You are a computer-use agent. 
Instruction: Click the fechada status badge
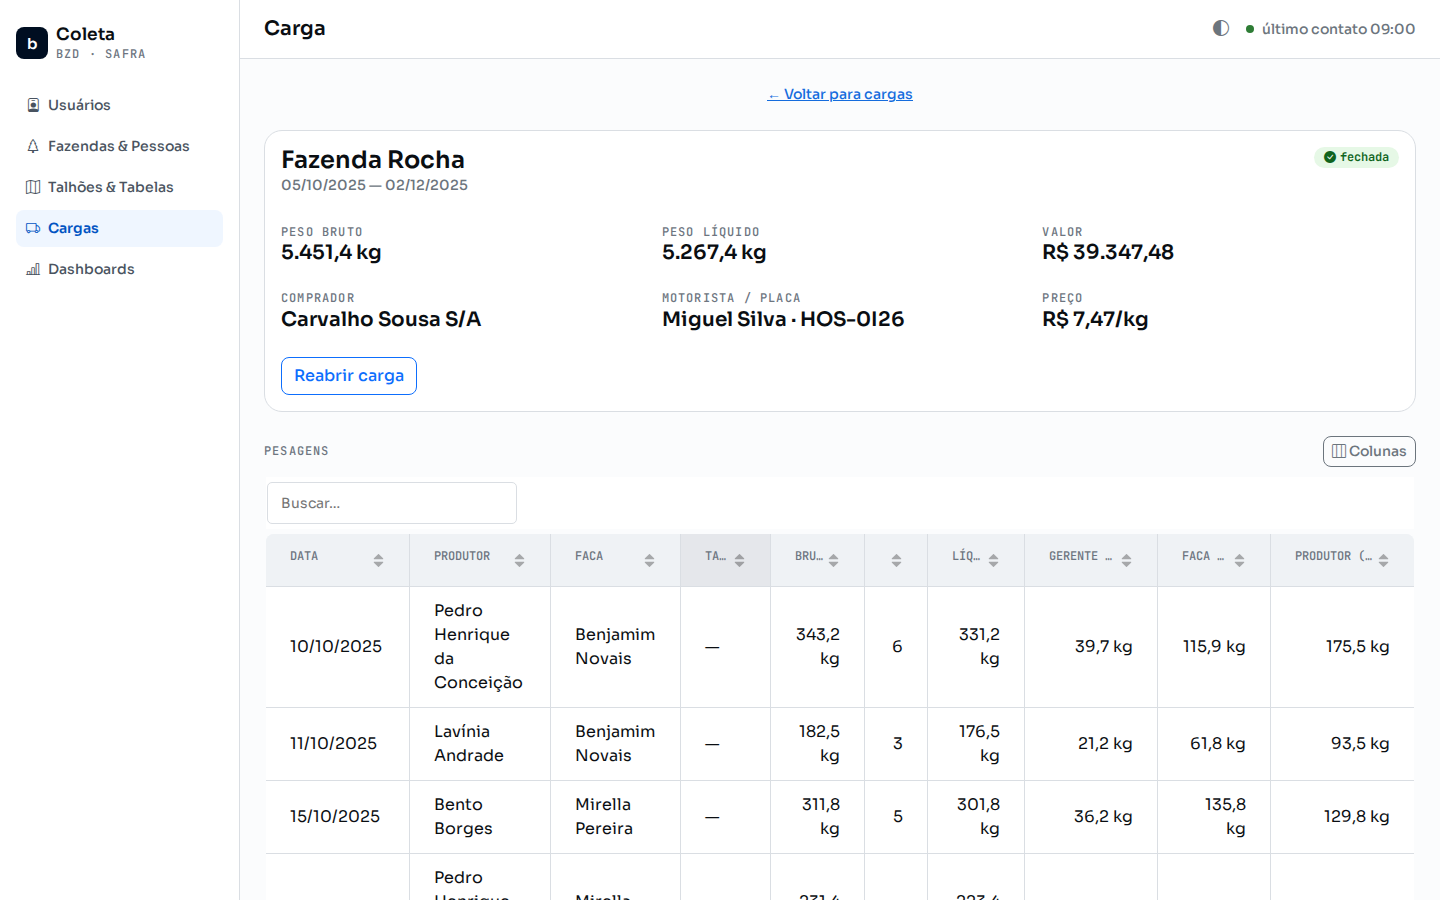1356,157
